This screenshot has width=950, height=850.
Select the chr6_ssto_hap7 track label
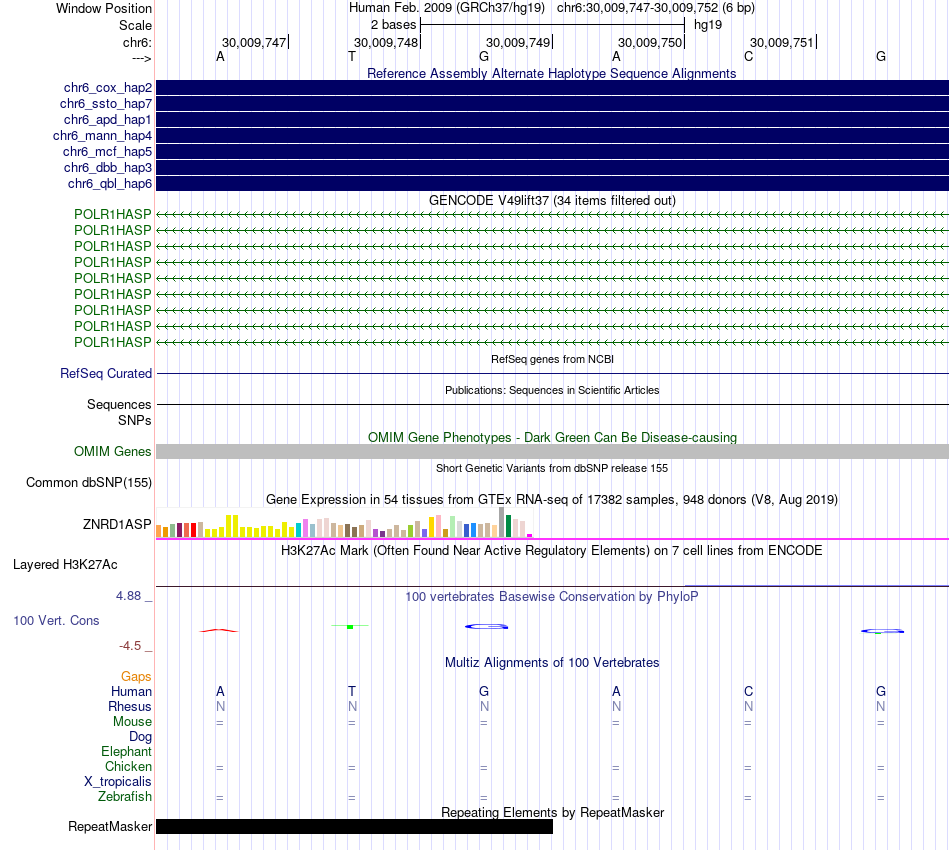pos(106,104)
